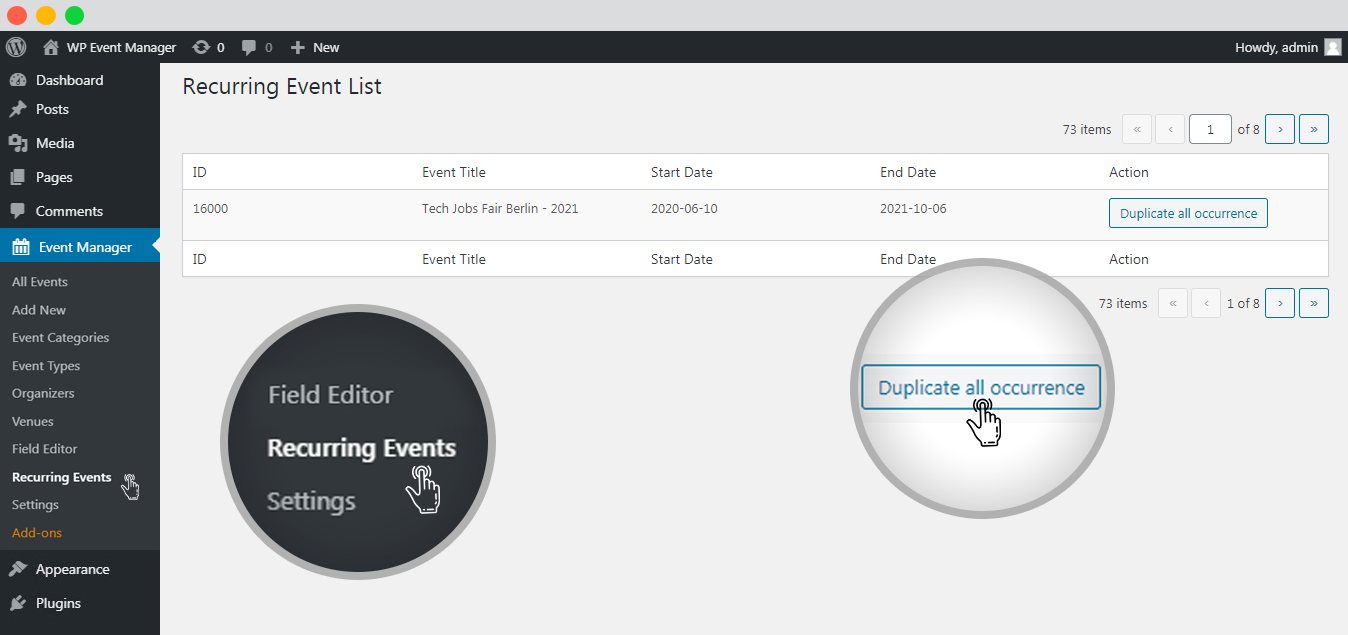Open Event Categories submenu item
Image resolution: width=1348 pixels, height=635 pixels.
(60, 338)
